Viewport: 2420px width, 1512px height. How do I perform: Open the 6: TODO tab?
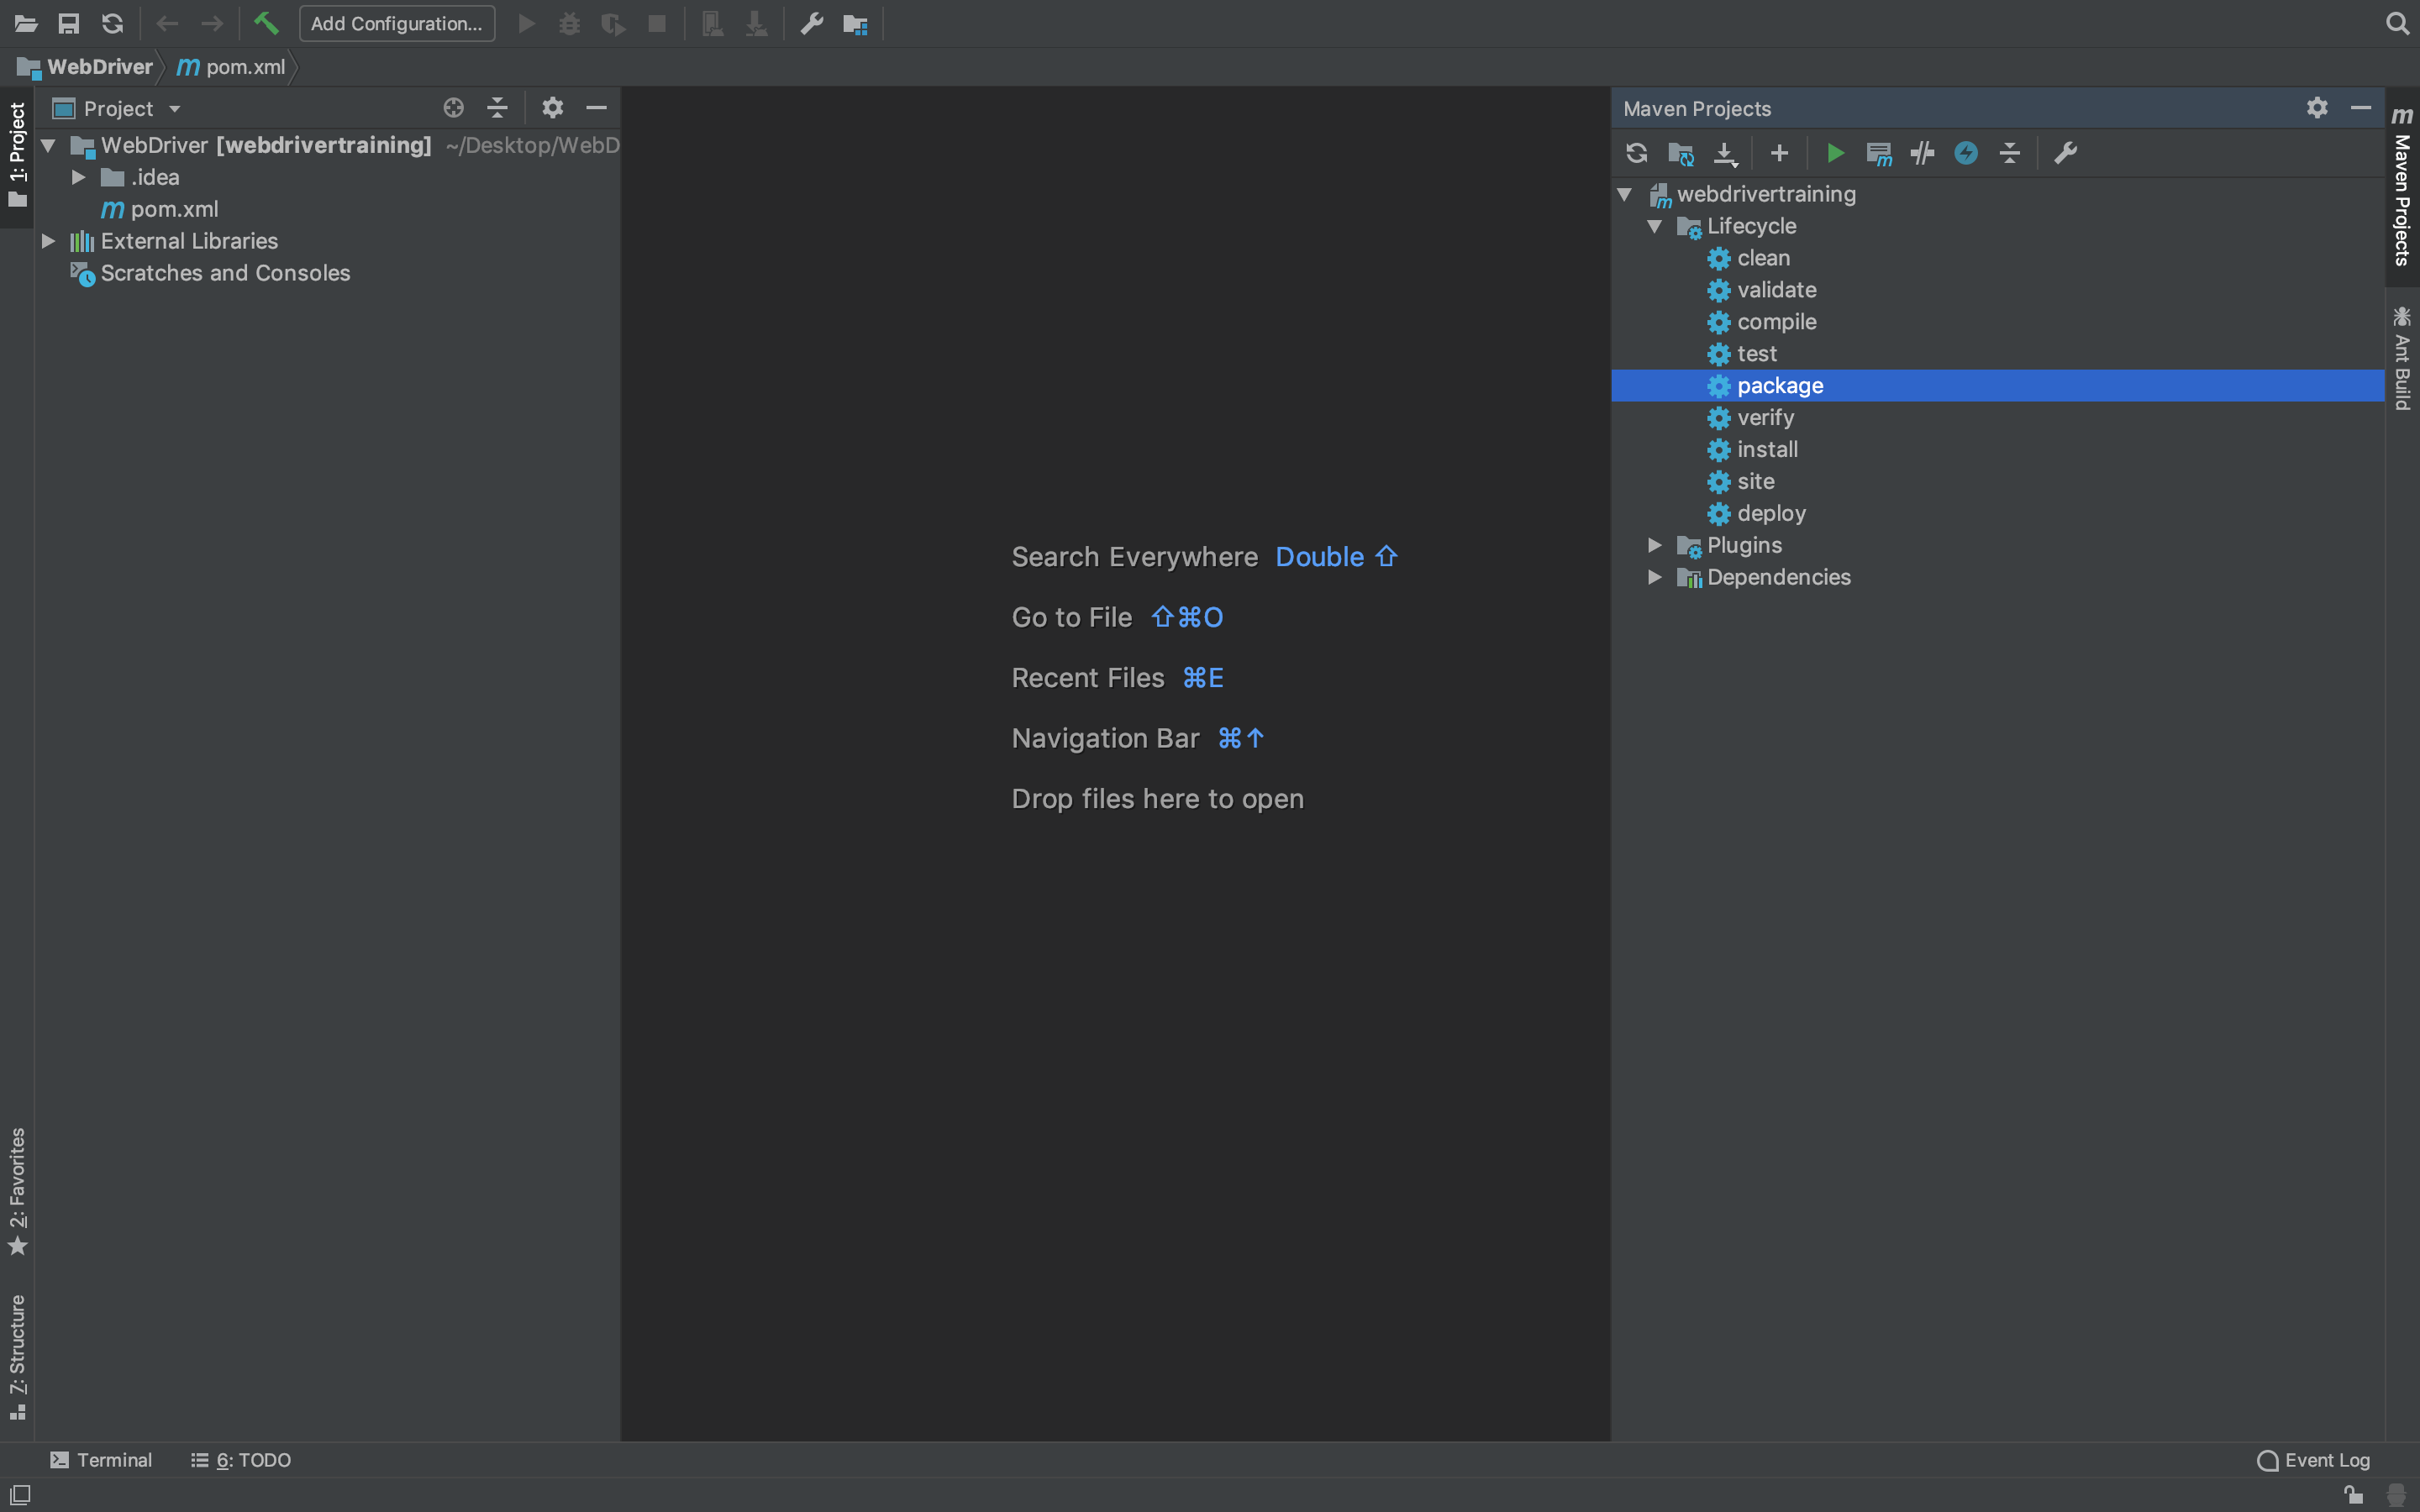[x=241, y=1460]
